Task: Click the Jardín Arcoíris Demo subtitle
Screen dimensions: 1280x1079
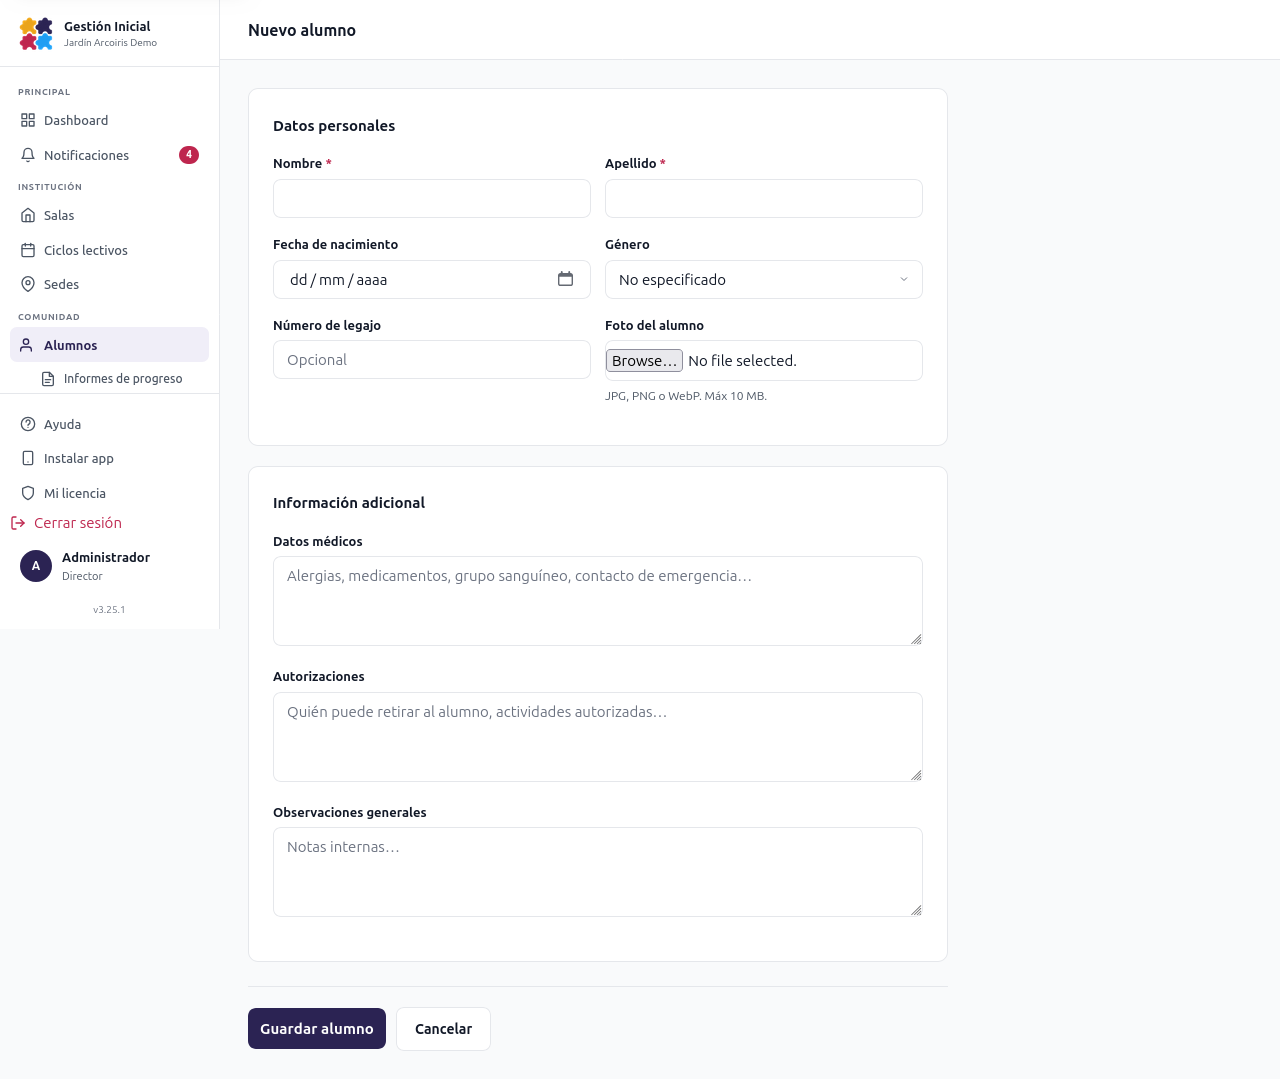Action: click(110, 43)
